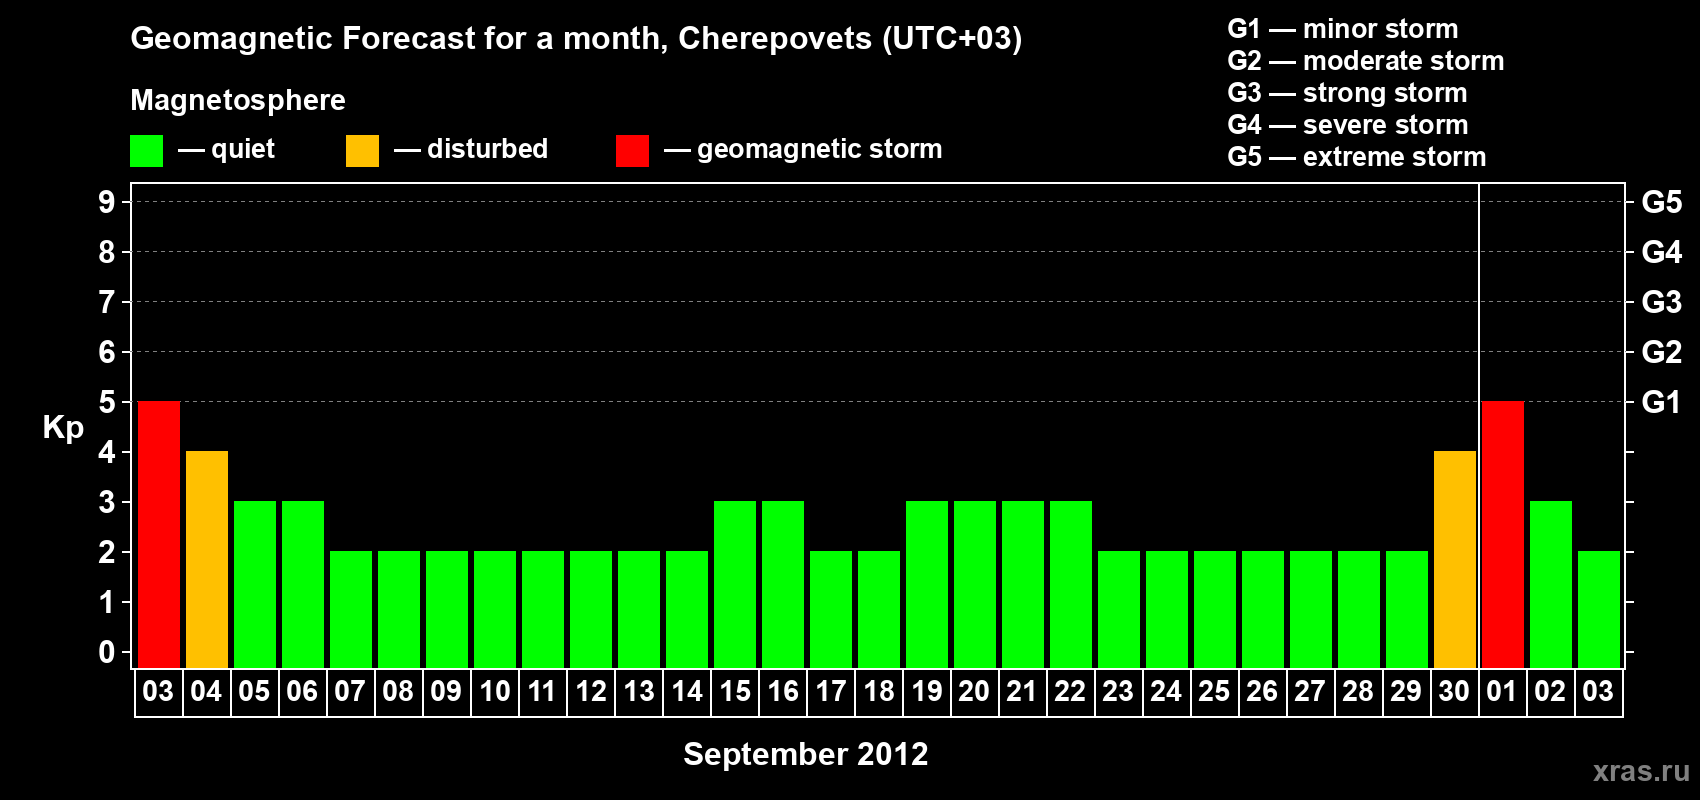The height and width of the screenshot is (800, 1700).
Task: Select 'G1 — minor storm' legend line
Action: (1343, 29)
